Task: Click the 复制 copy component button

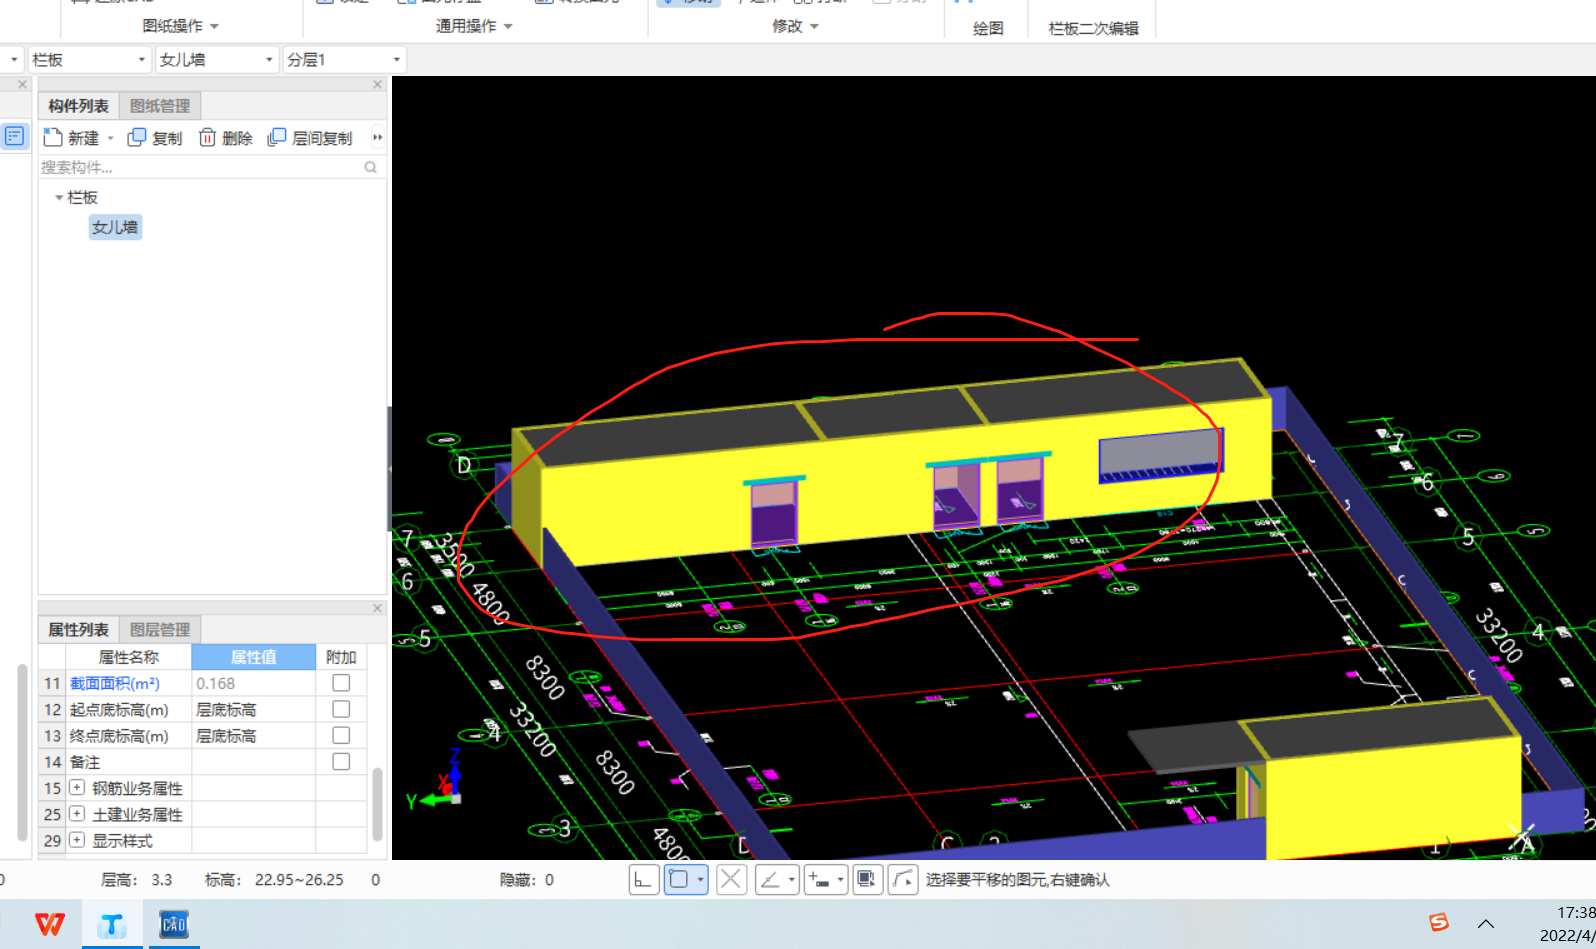Action: click(x=155, y=138)
